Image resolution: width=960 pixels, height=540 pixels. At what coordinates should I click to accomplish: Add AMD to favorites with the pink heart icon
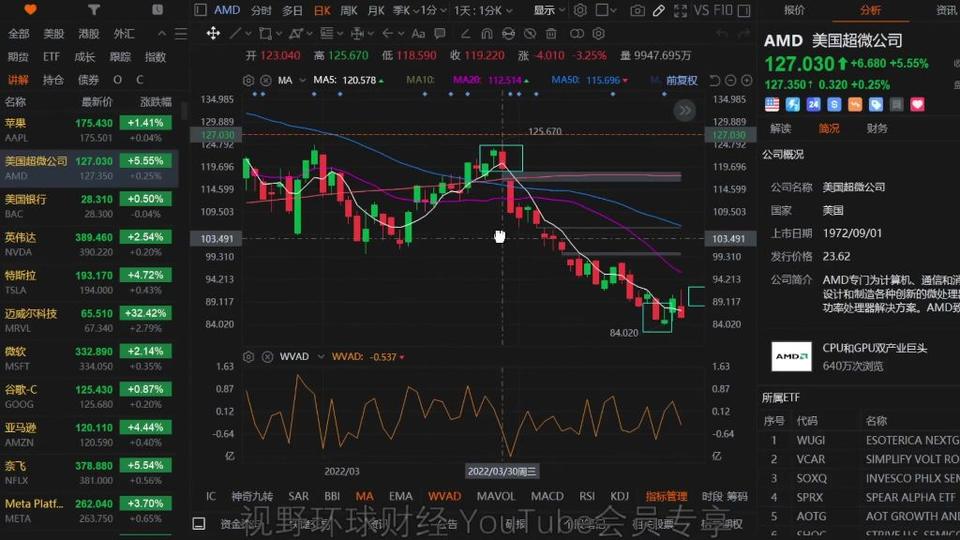[x=917, y=105]
